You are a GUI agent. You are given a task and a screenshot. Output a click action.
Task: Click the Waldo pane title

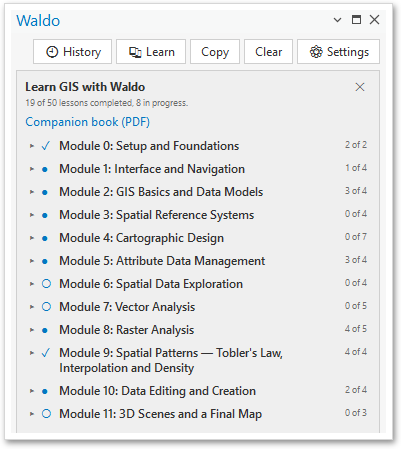coord(38,21)
